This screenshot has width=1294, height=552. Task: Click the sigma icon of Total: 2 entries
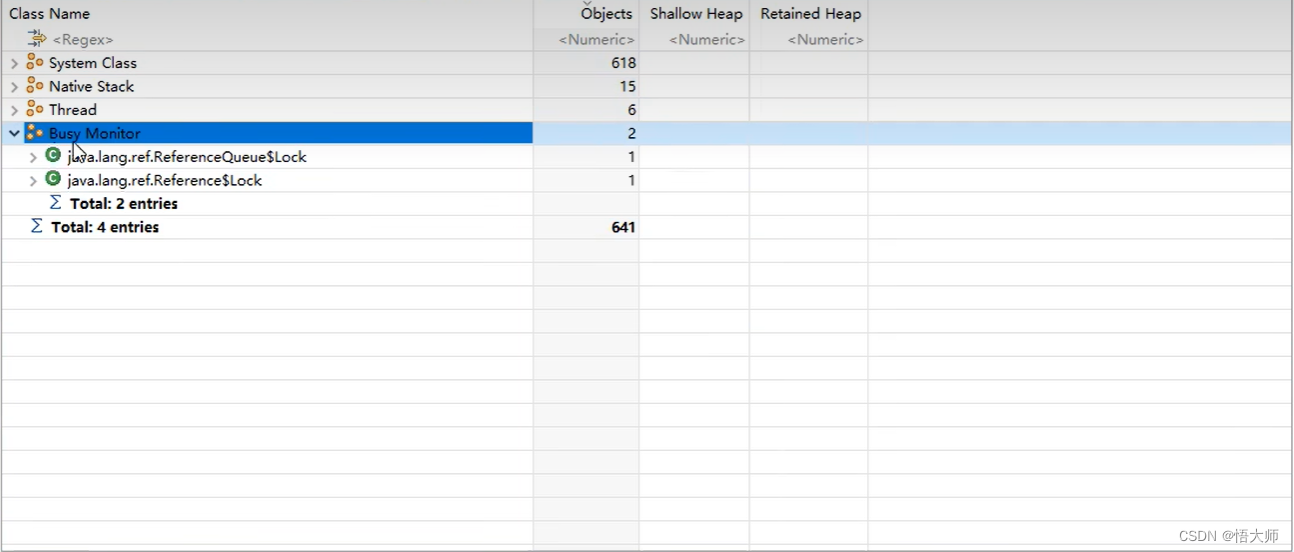click(x=56, y=202)
